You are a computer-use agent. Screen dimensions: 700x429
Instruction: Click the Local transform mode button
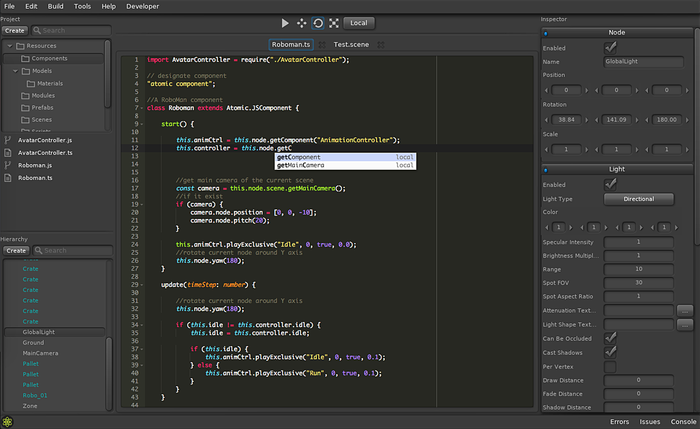click(x=359, y=22)
